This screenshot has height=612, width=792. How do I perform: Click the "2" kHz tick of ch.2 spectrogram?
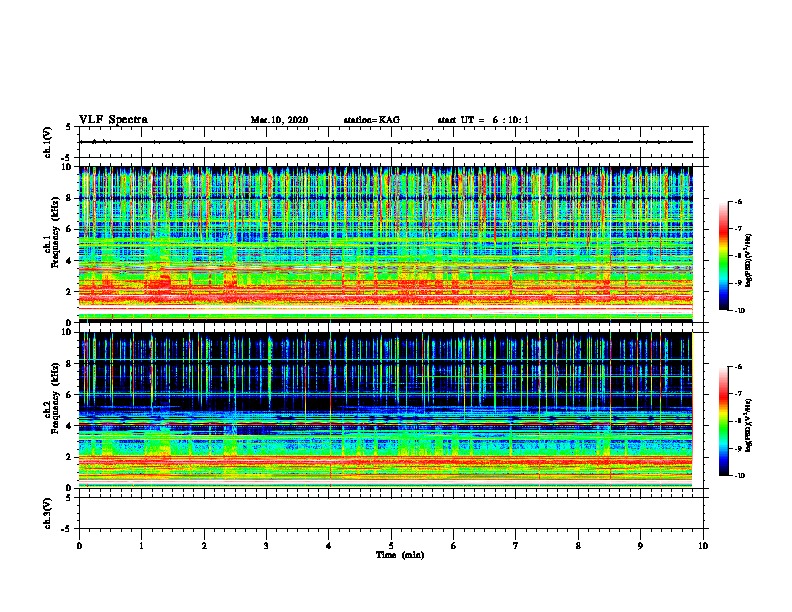pos(69,457)
